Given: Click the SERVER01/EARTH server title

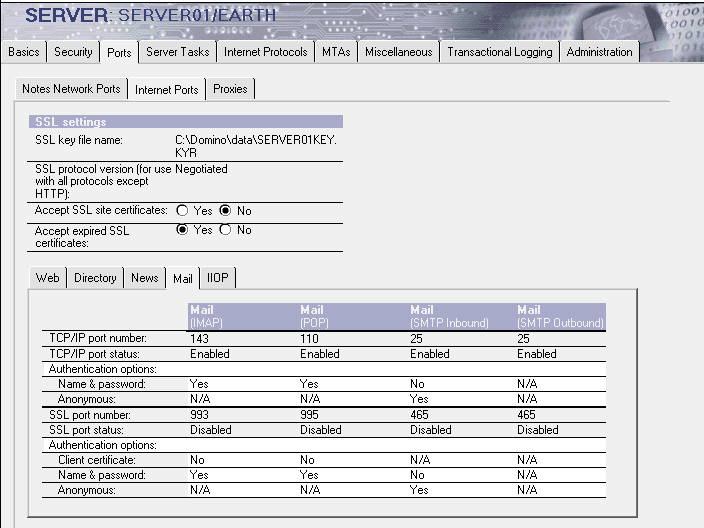Looking at the screenshot, I should pos(197,16).
